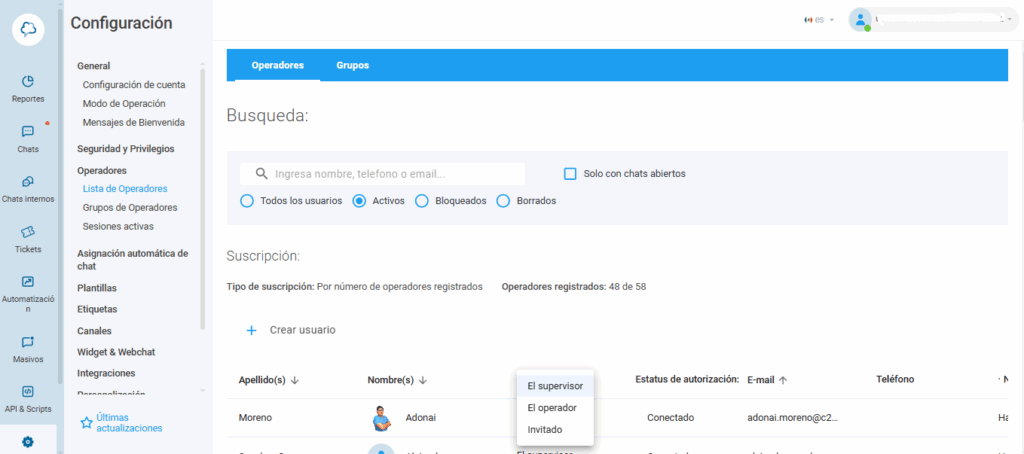1024x454 pixels.
Task: Click the search magnifier icon
Action: pyautogui.click(x=262, y=174)
